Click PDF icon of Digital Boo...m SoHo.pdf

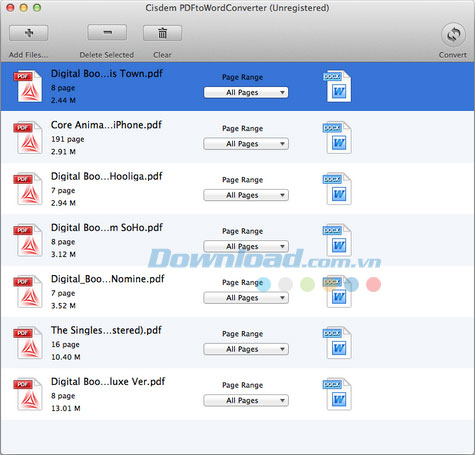tap(28, 240)
